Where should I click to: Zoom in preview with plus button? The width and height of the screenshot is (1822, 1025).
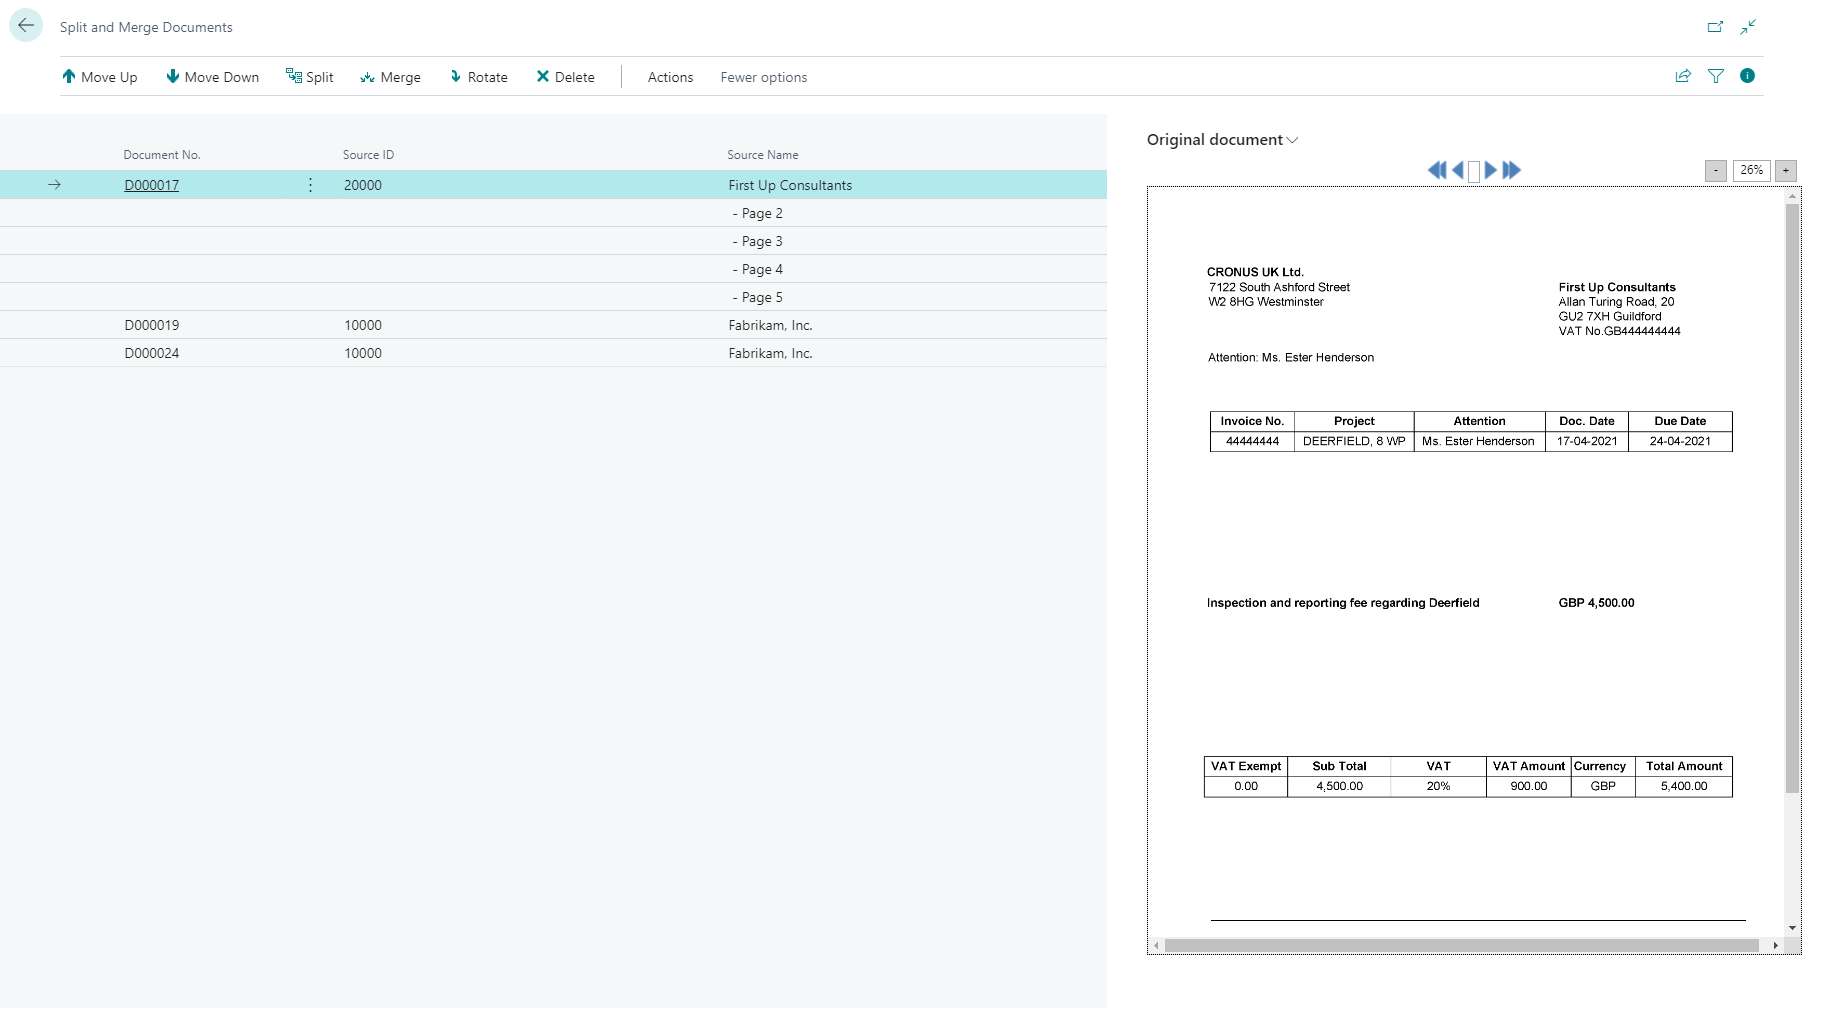pyautogui.click(x=1786, y=171)
